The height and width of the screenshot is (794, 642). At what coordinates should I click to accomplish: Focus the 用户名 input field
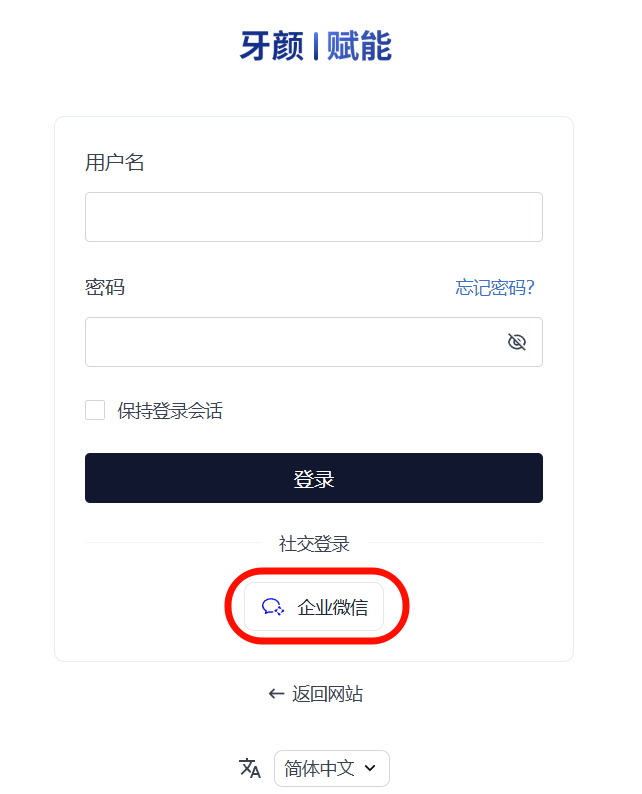(313, 217)
